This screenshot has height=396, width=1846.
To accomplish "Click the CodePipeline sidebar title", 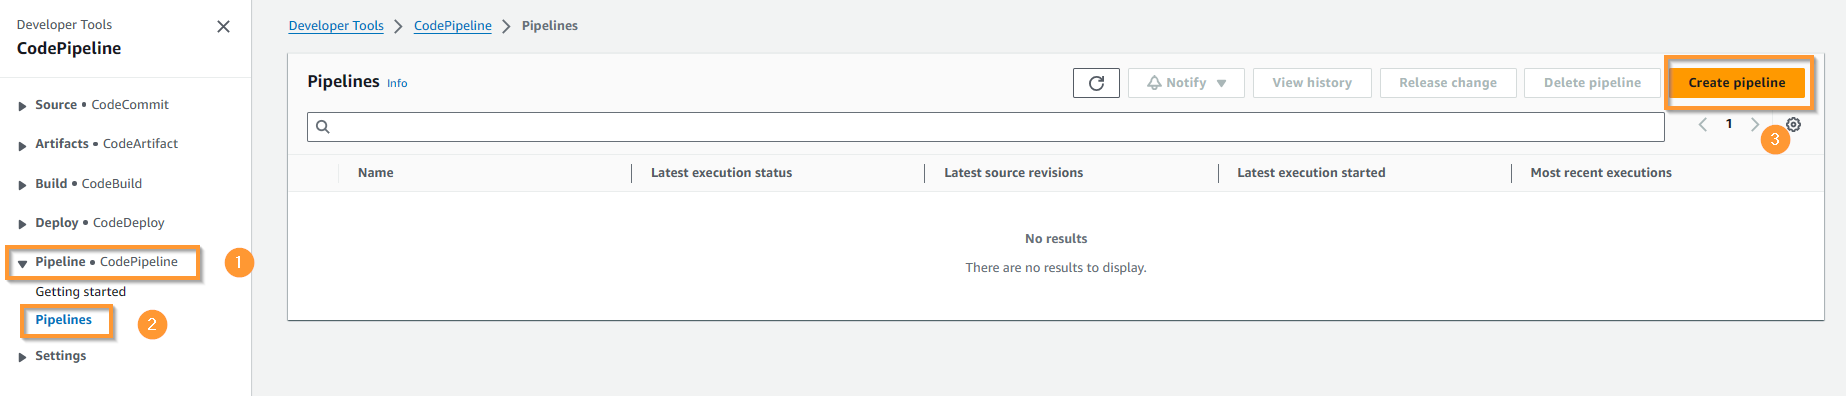I will [x=69, y=48].
